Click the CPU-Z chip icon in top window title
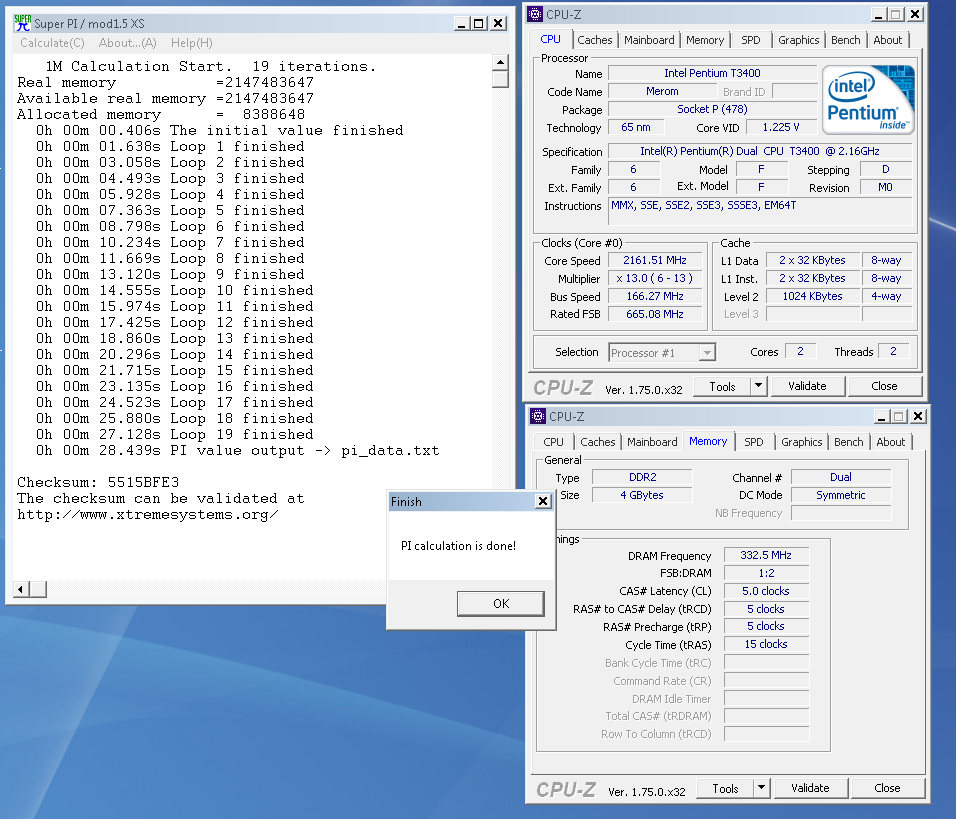Image resolution: width=956 pixels, height=819 pixels. click(535, 14)
